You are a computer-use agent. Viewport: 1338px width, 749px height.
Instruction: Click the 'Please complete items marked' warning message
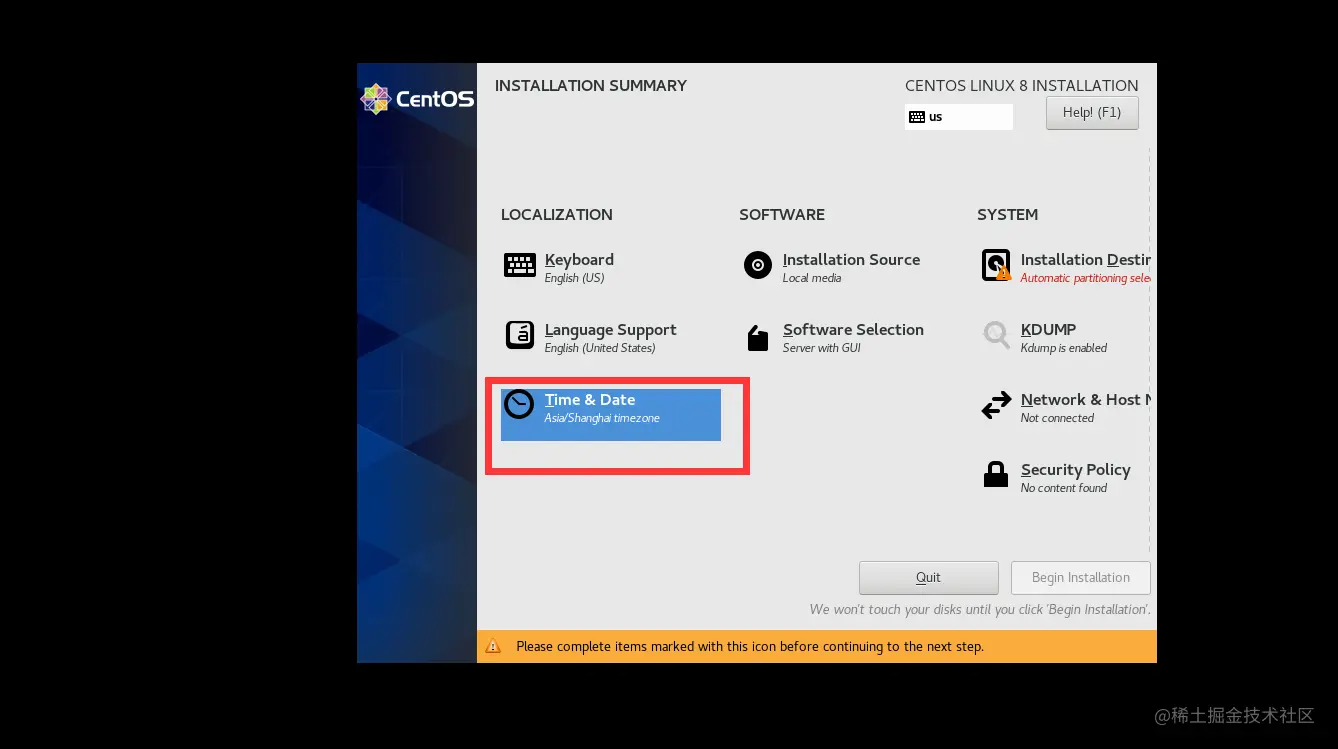[x=750, y=647]
